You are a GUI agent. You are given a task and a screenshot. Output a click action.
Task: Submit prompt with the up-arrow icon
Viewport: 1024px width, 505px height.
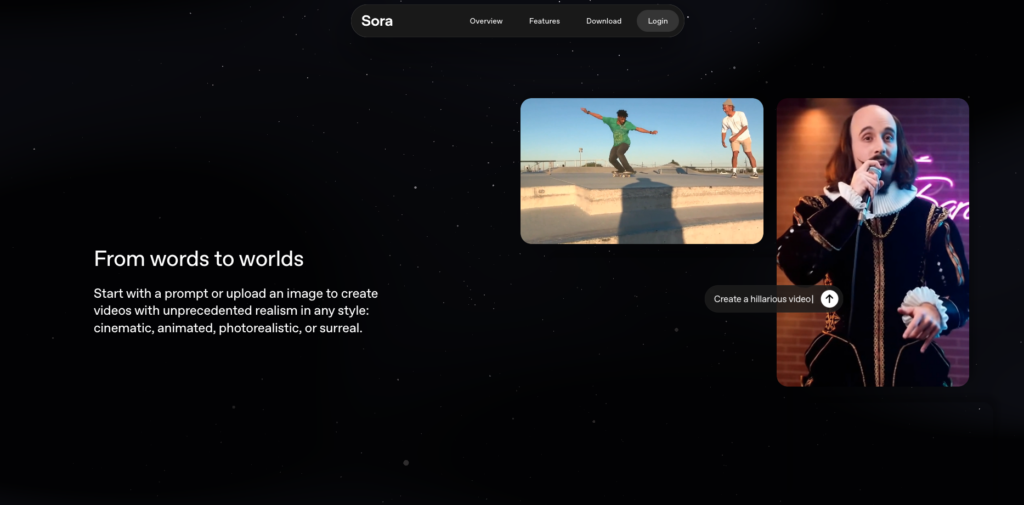click(829, 299)
